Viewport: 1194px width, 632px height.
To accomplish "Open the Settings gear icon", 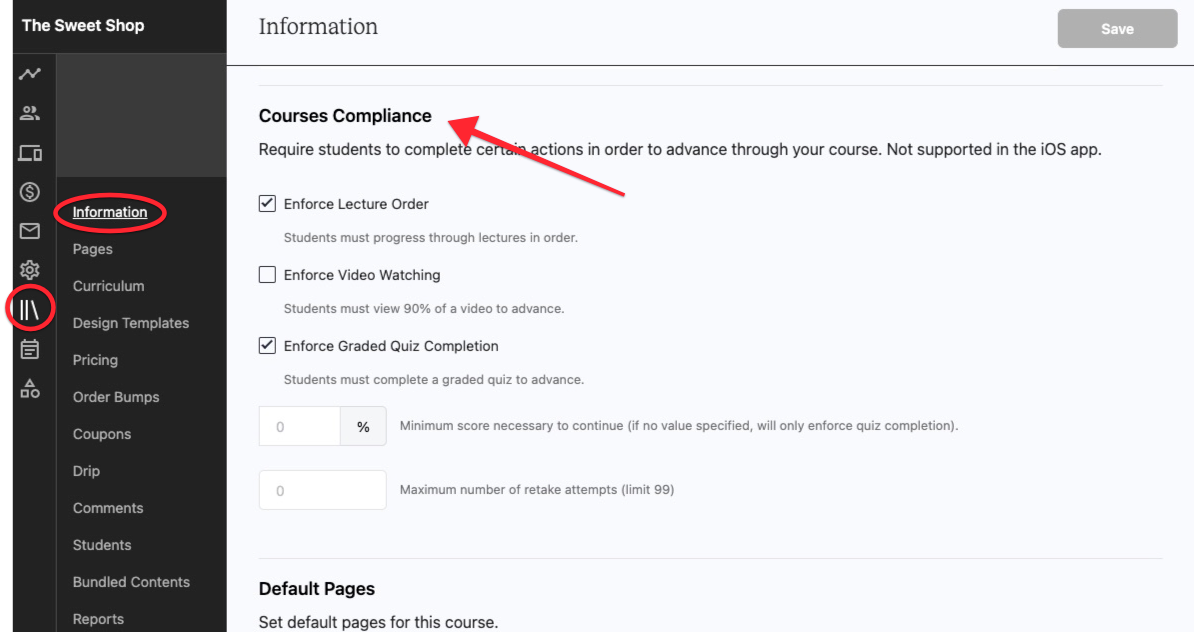I will pos(30,270).
